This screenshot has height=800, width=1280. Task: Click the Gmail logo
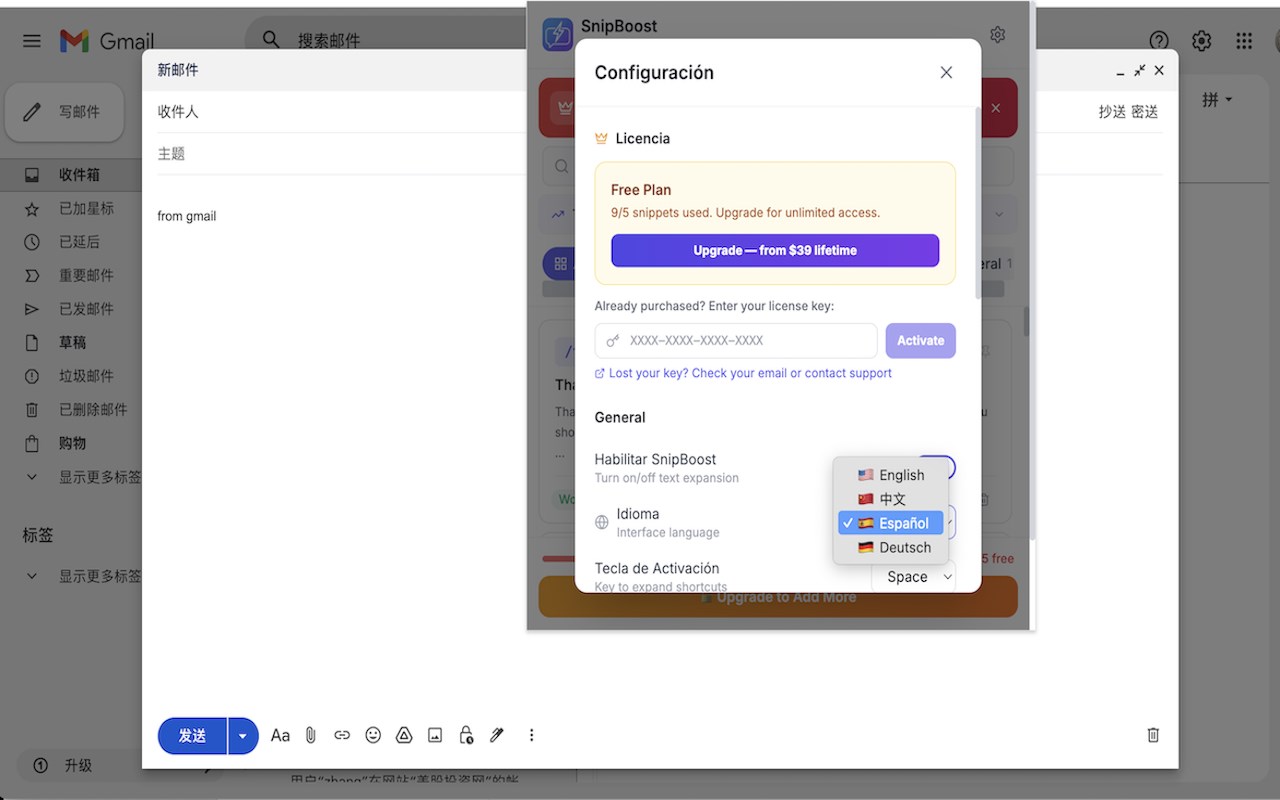(x=107, y=41)
